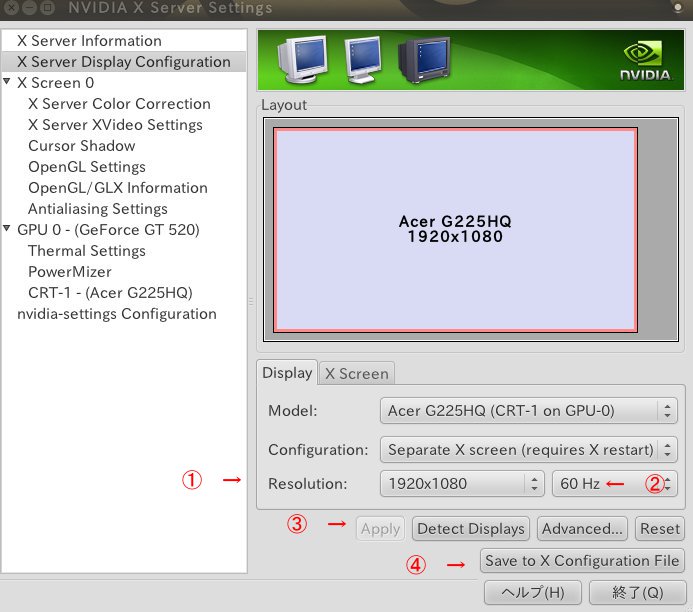Click the 終了(Q) quit button
The height and width of the screenshot is (612, 693).
point(637,593)
